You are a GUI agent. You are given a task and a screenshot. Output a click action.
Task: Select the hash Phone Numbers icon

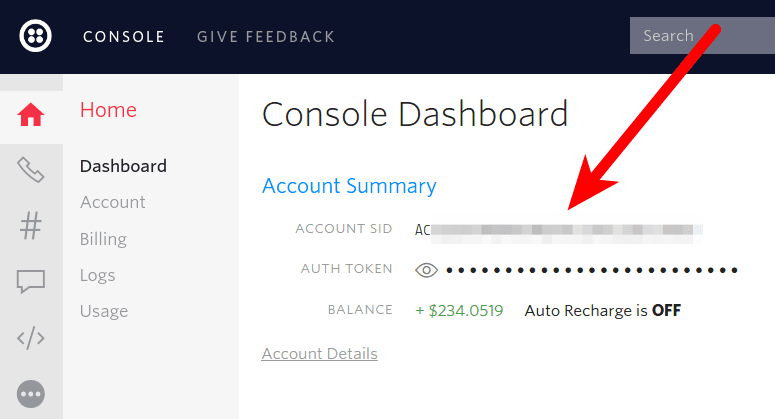tap(31, 226)
